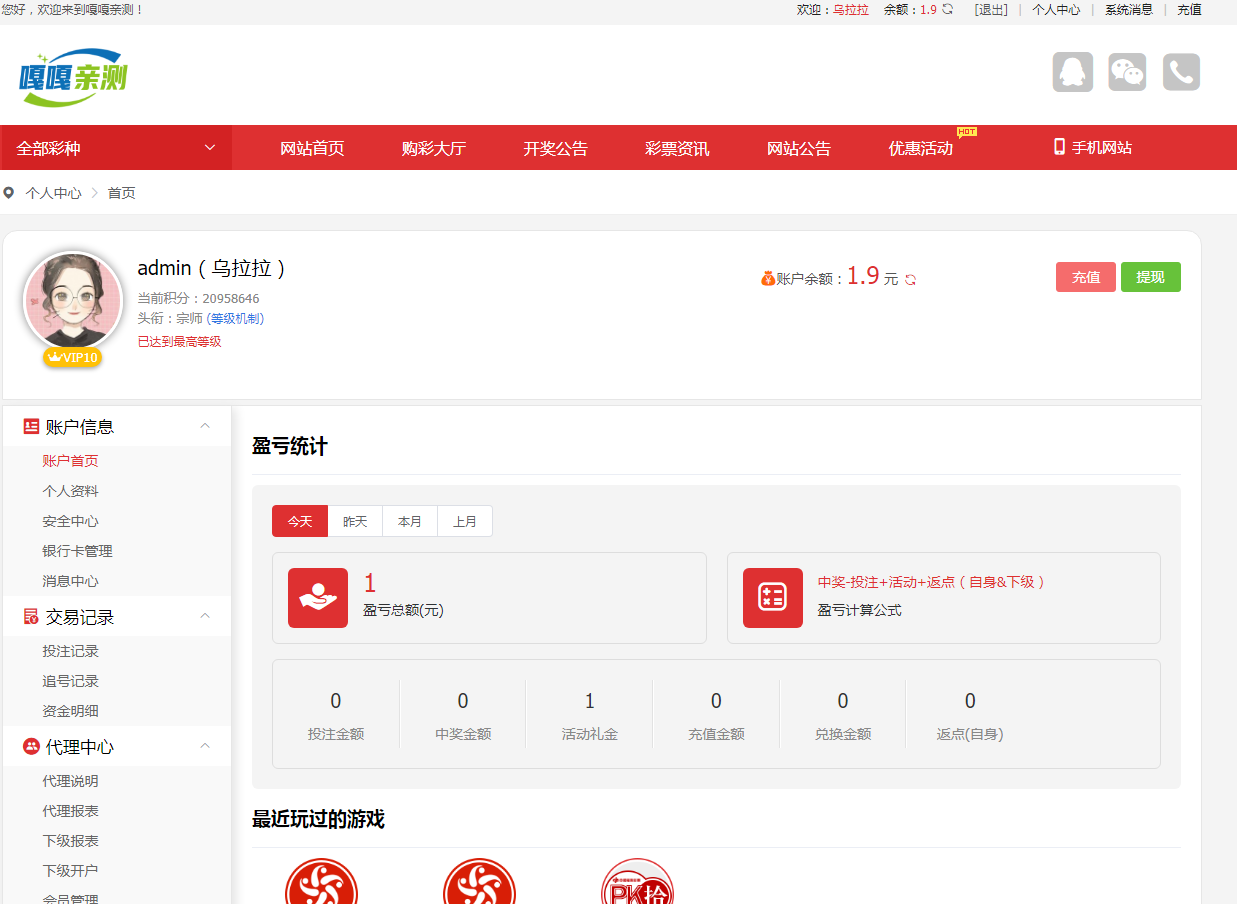This screenshot has width=1237, height=904.
Task: Open 购彩大厅 in the navigation bar
Action: click(434, 148)
